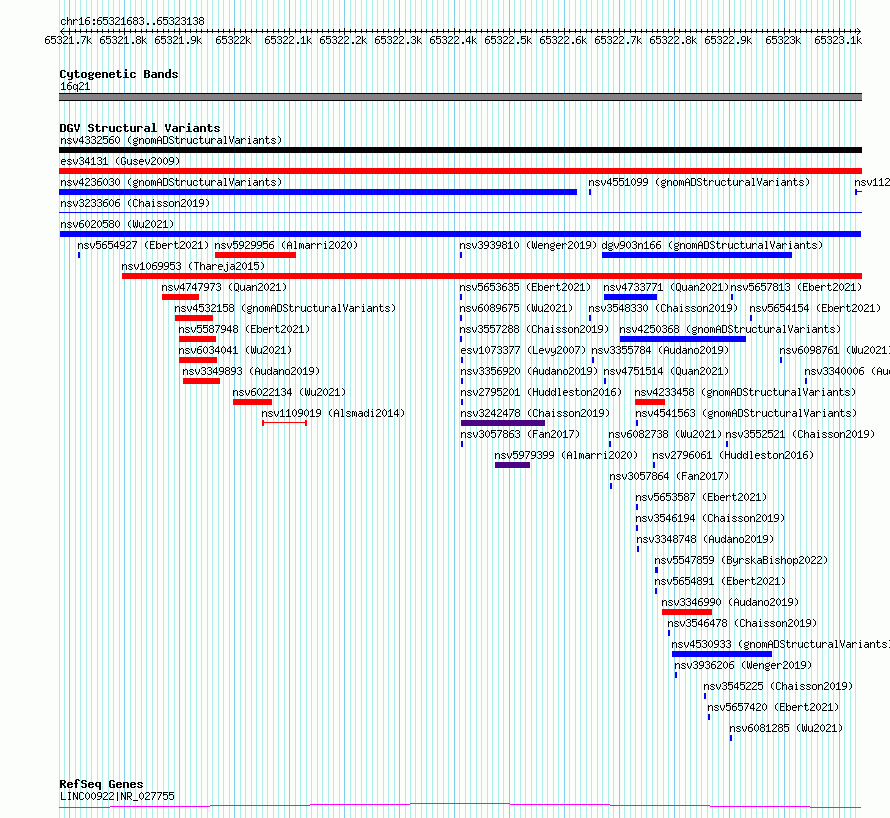Click the nsv4332560 gnomAD black variant bar
Screen dimensions: 890x818
tap(460, 150)
